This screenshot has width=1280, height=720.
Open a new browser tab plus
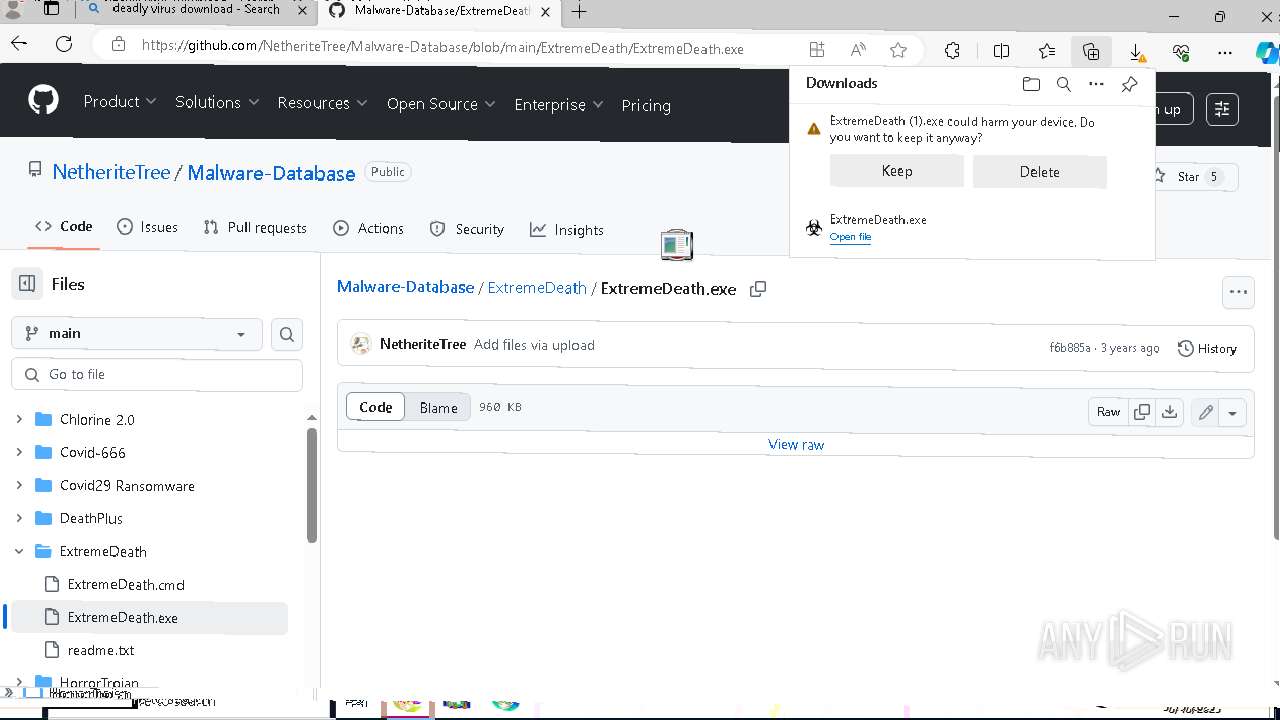(x=579, y=12)
